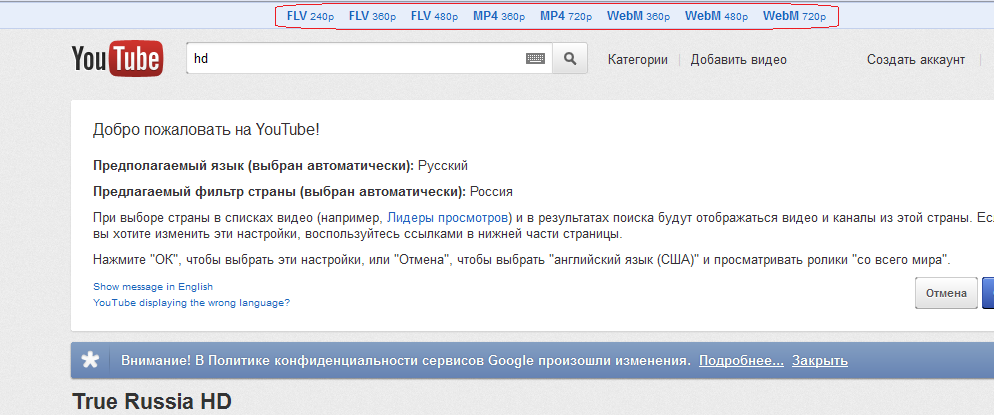Click Создать аккаунт link
994x415 pixels.
coord(915,60)
